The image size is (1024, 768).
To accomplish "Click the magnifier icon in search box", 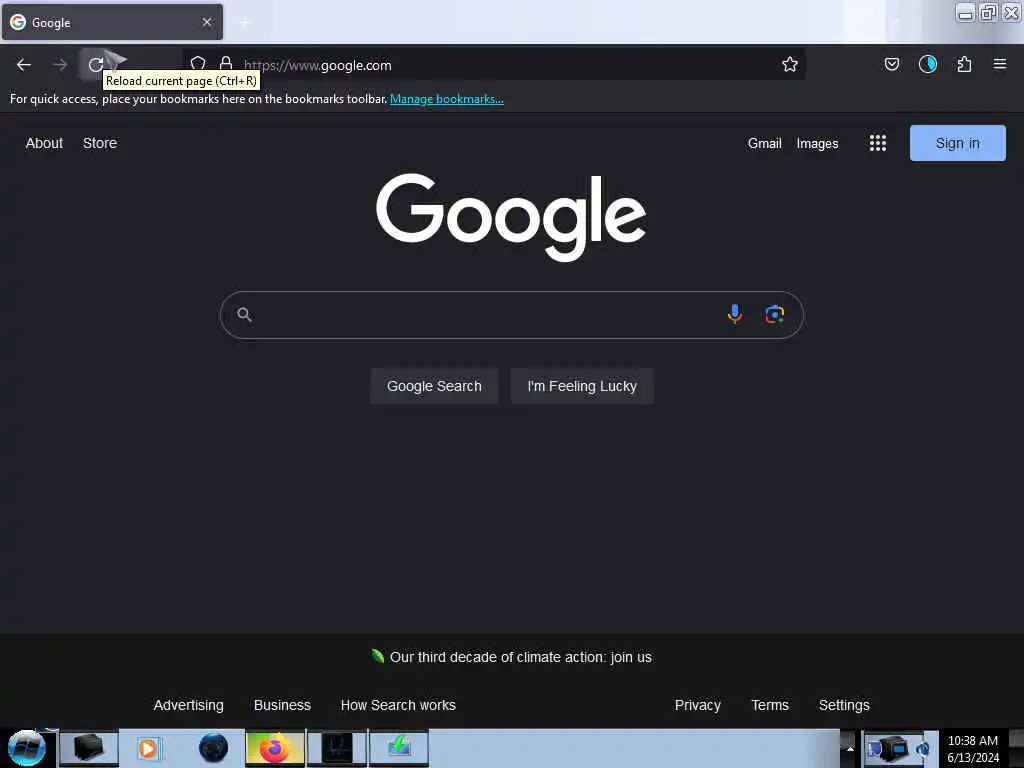I will 244,315.
